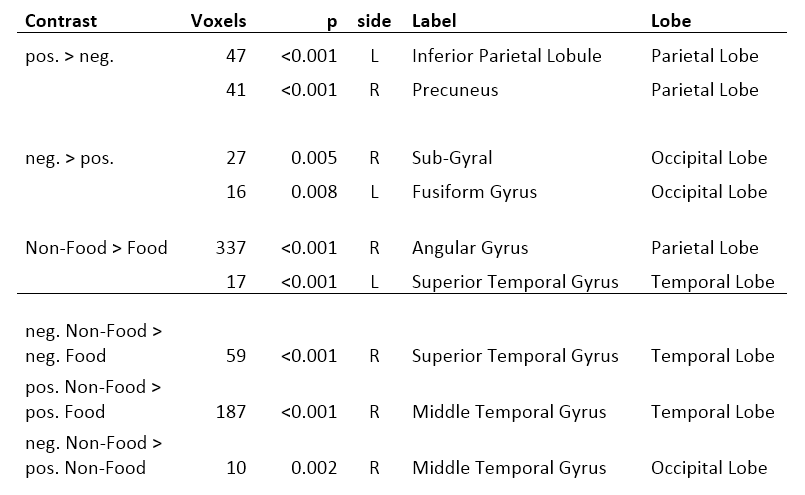Click the Voxels column header
Viewport: 805px width, 495px height.
click(218, 21)
